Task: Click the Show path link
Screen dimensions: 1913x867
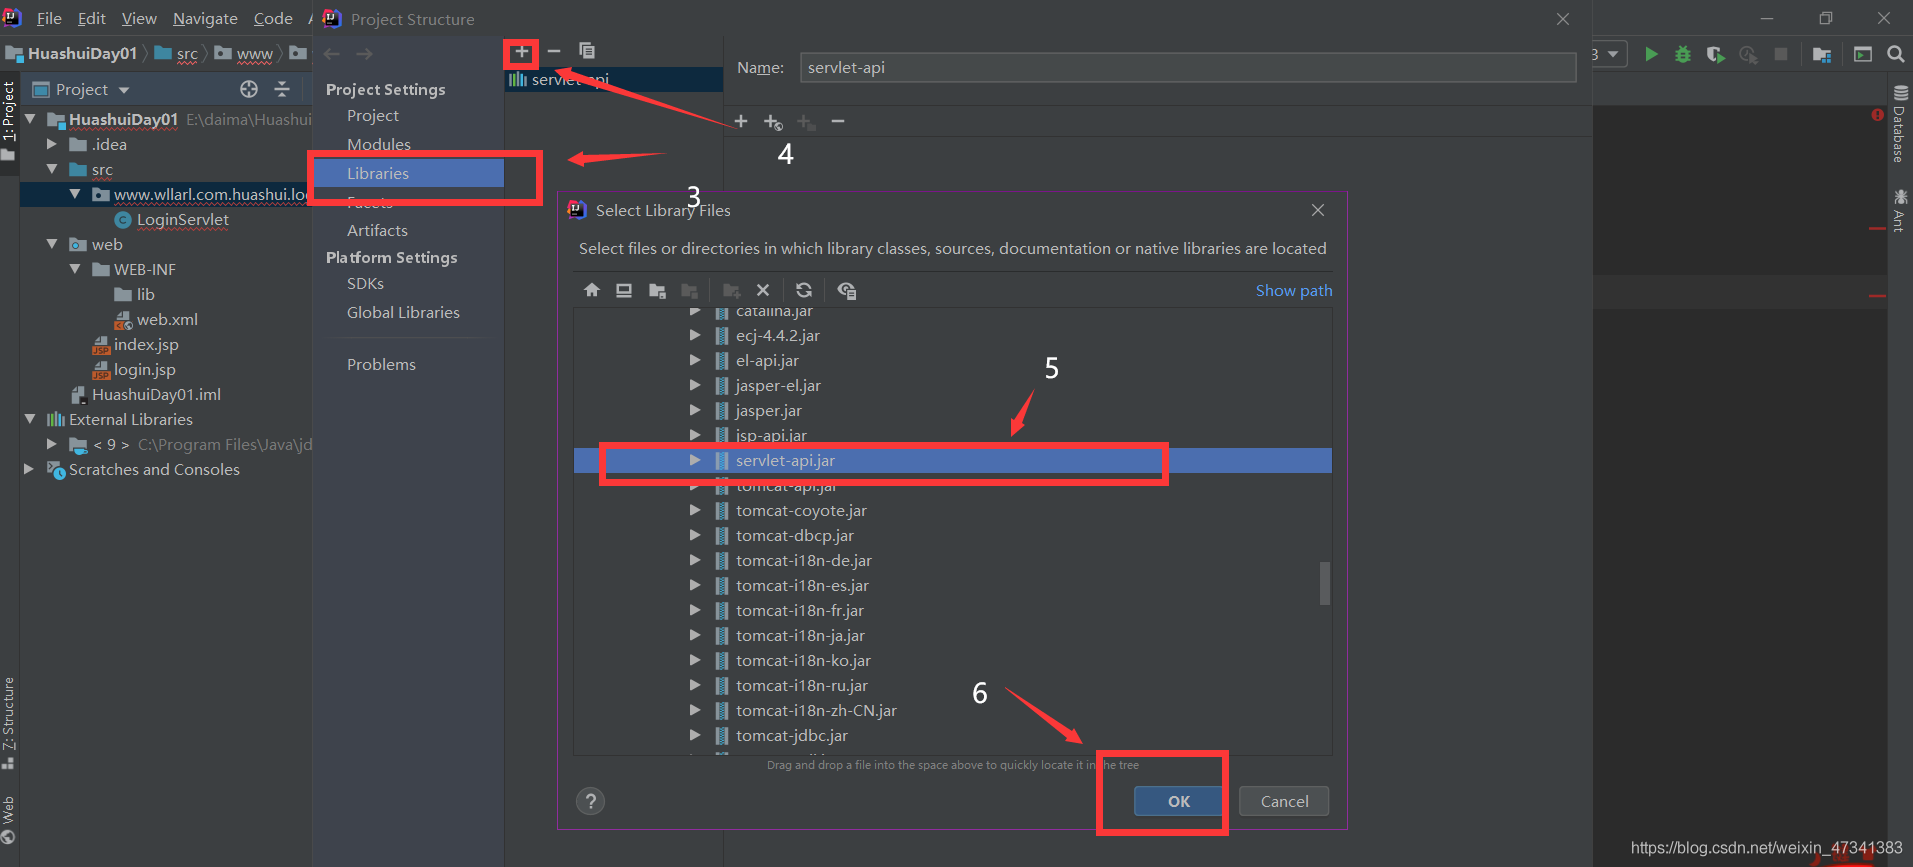Action: coord(1294,290)
